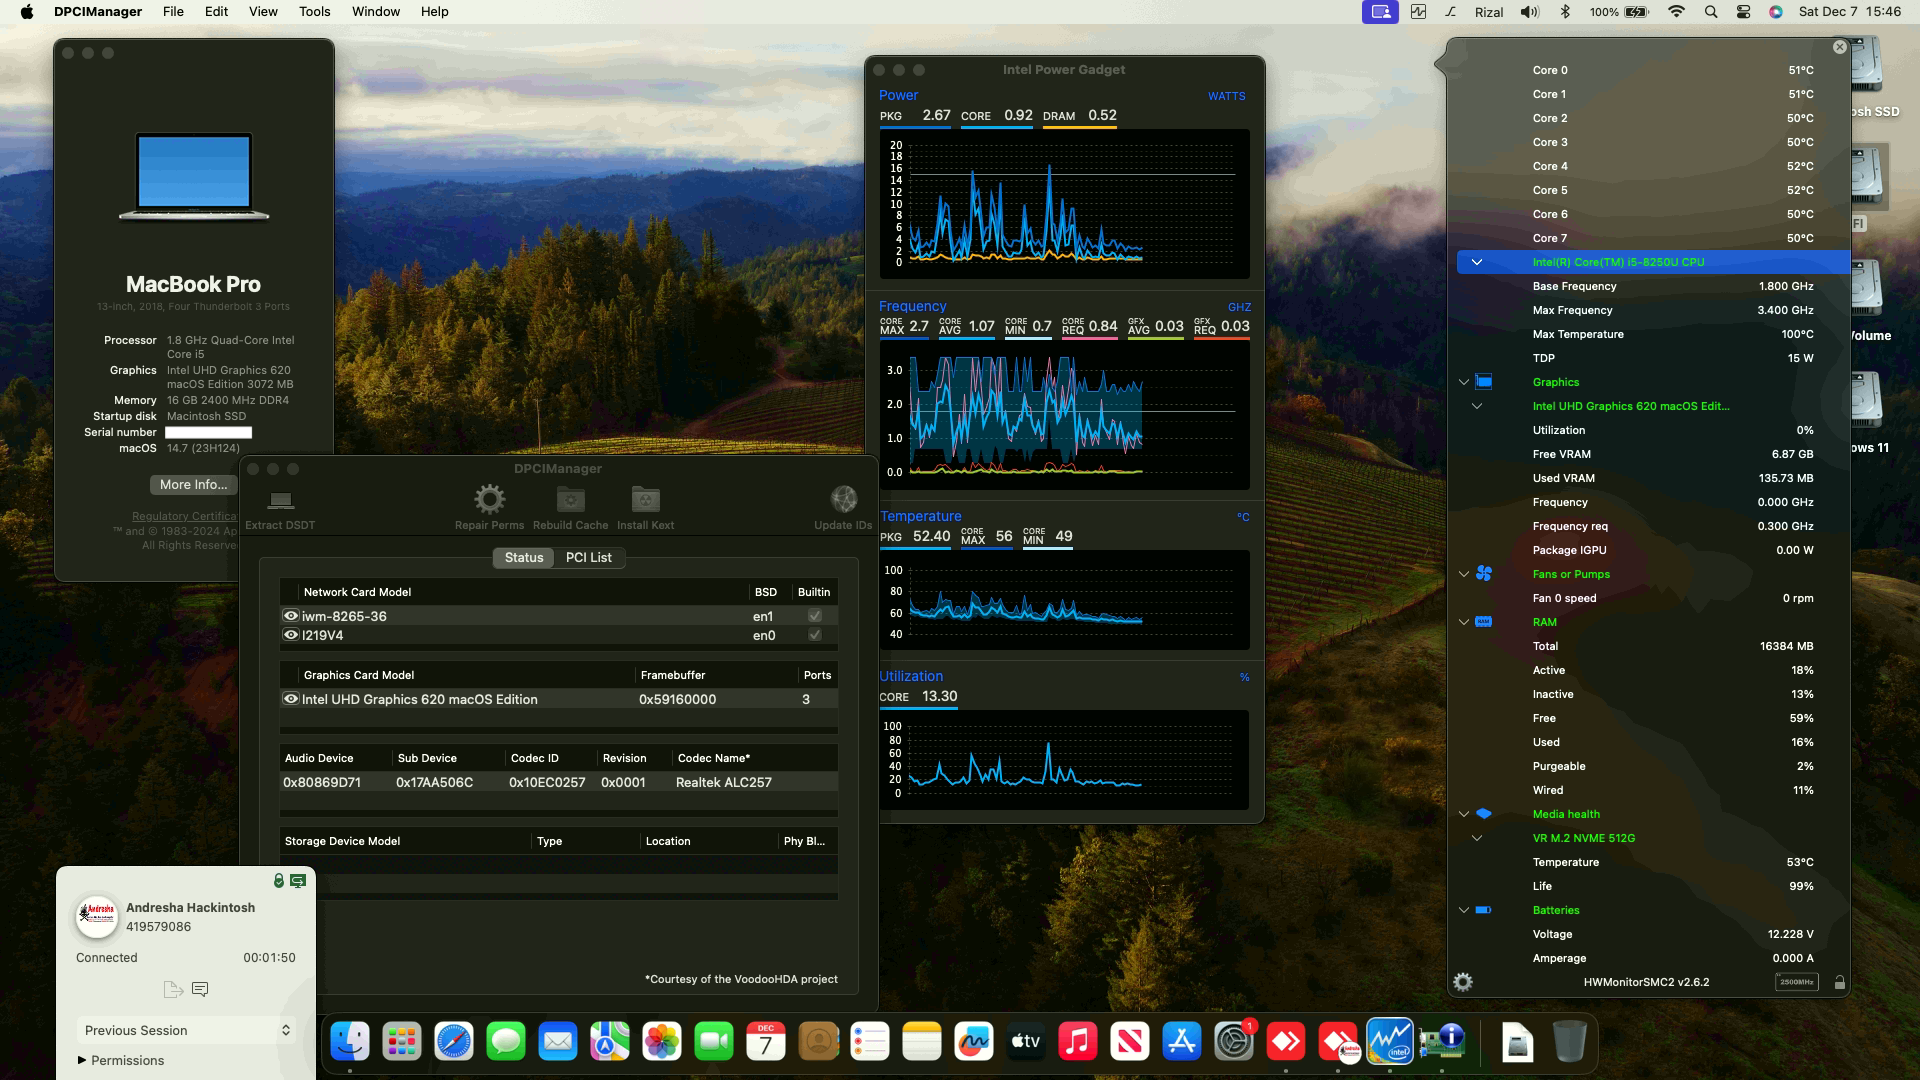Click the screen sharing menu bar icon
The image size is (1920, 1080).
click(1380, 12)
